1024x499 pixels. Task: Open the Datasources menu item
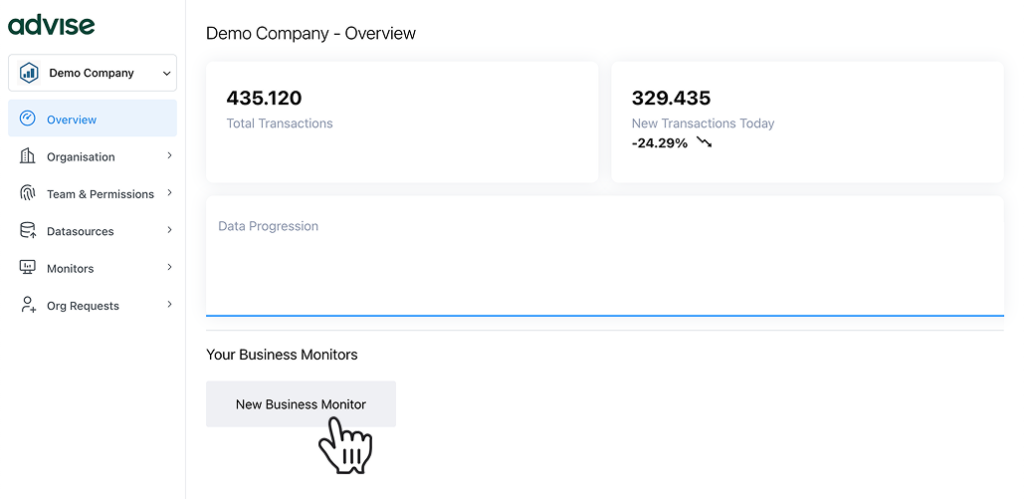(80, 231)
